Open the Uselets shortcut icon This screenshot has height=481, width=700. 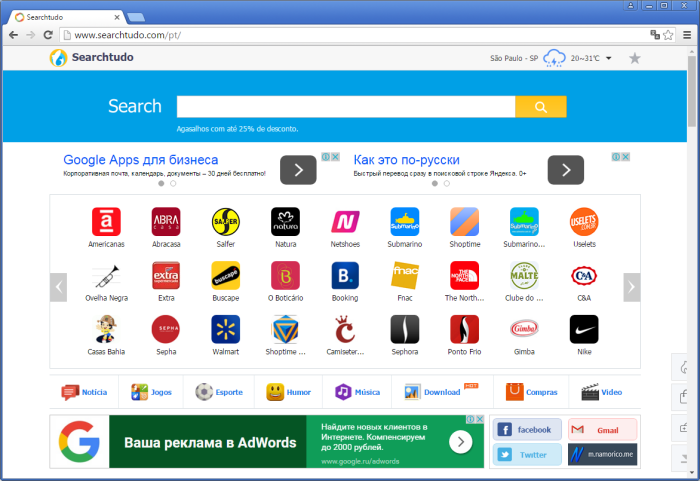(x=584, y=222)
